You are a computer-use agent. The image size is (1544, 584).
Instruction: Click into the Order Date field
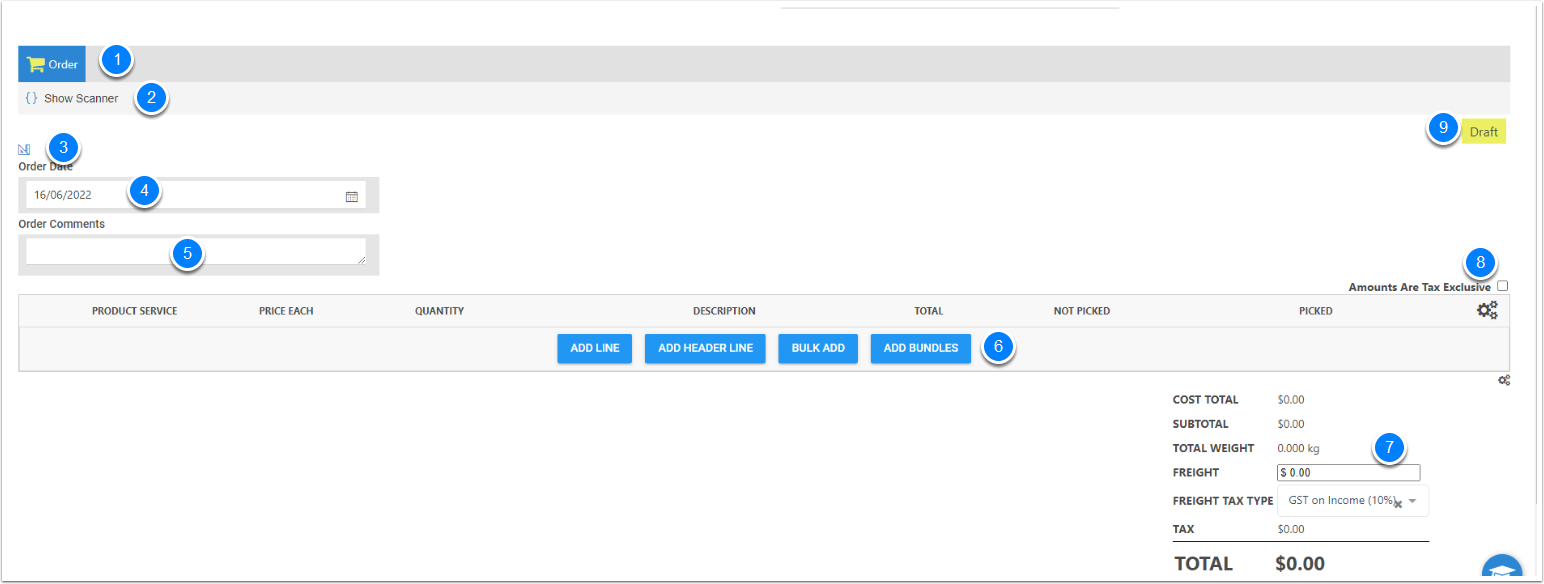pos(180,196)
